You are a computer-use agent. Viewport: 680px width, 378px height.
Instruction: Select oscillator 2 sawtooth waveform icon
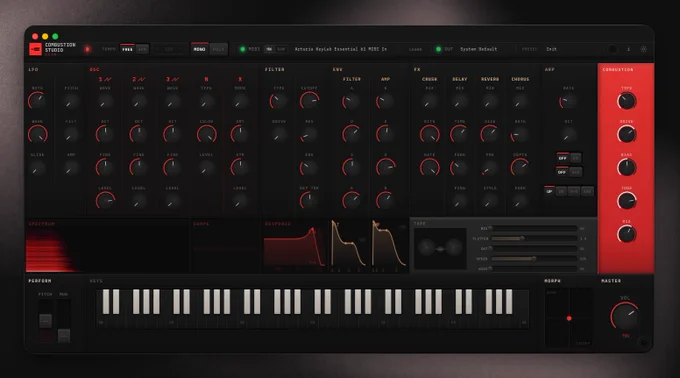point(141,79)
